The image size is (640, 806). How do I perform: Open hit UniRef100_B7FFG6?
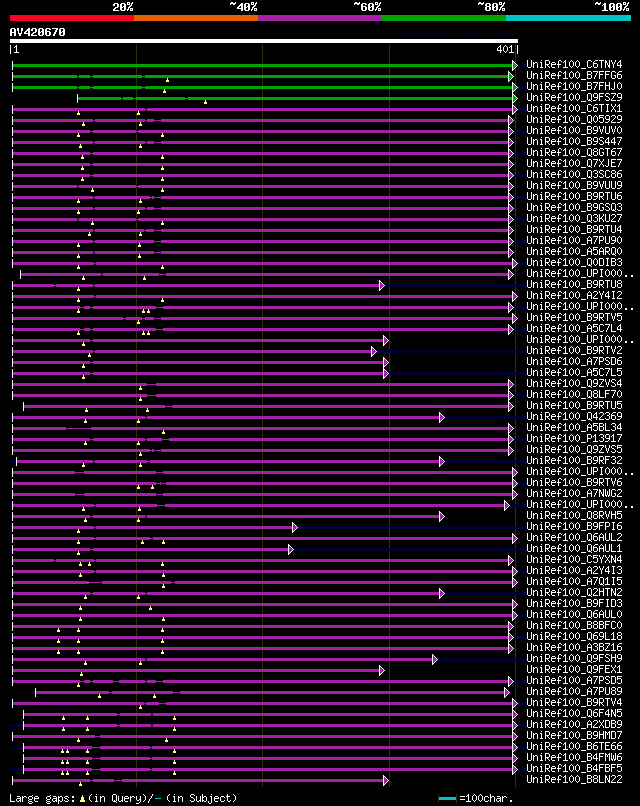click(574, 76)
